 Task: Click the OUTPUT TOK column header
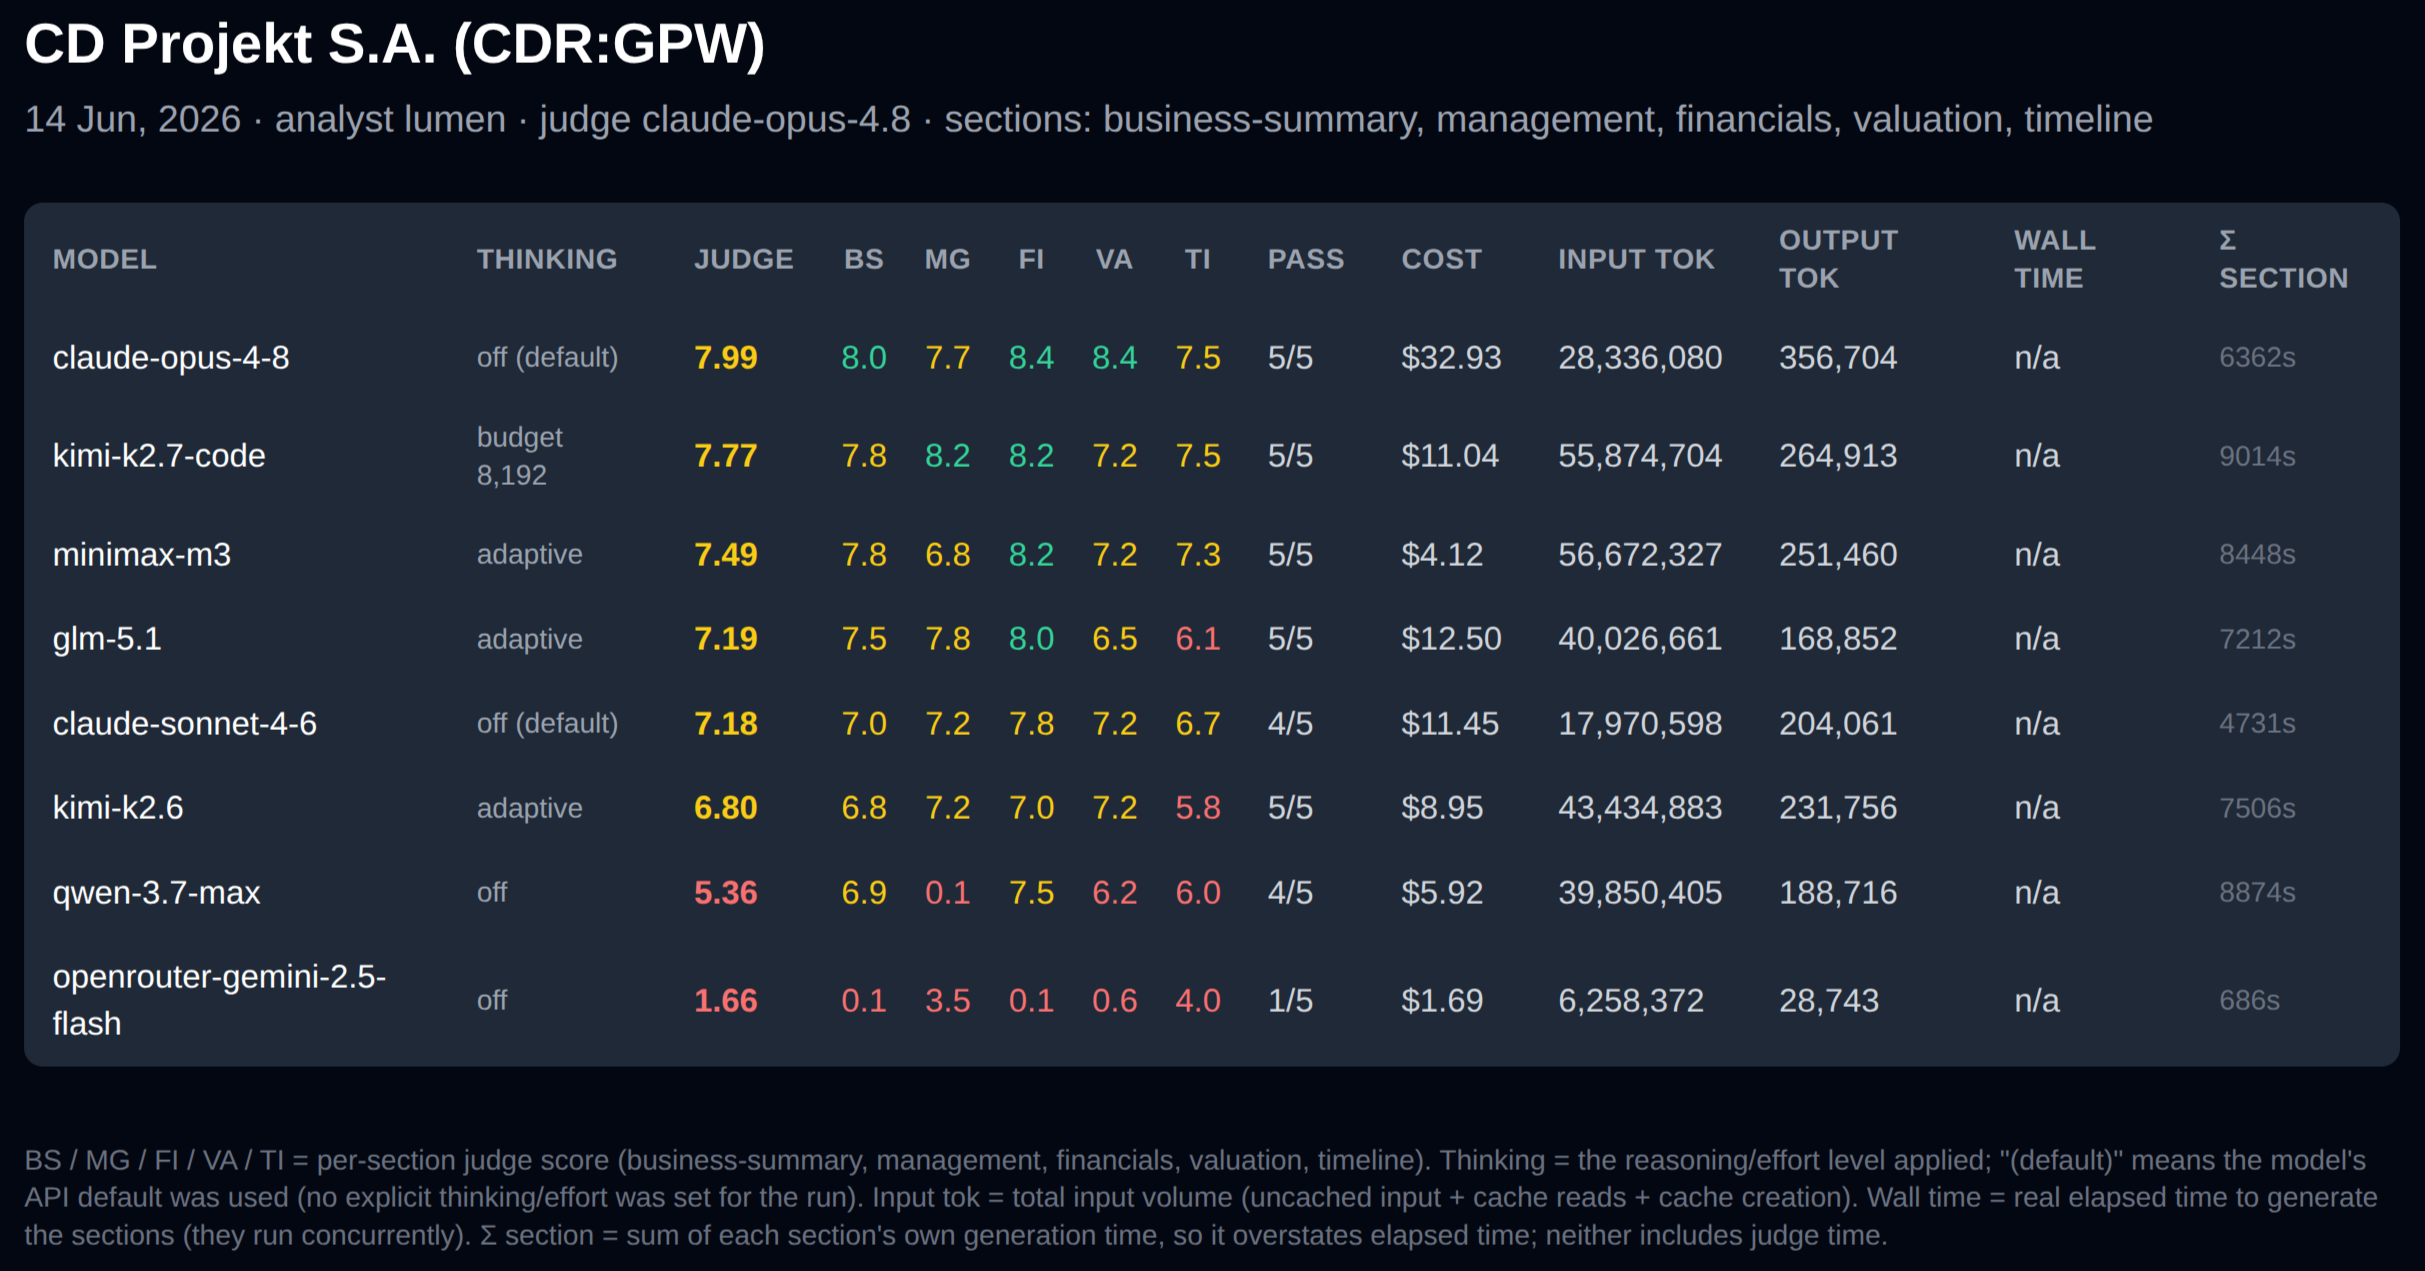(x=1838, y=259)
